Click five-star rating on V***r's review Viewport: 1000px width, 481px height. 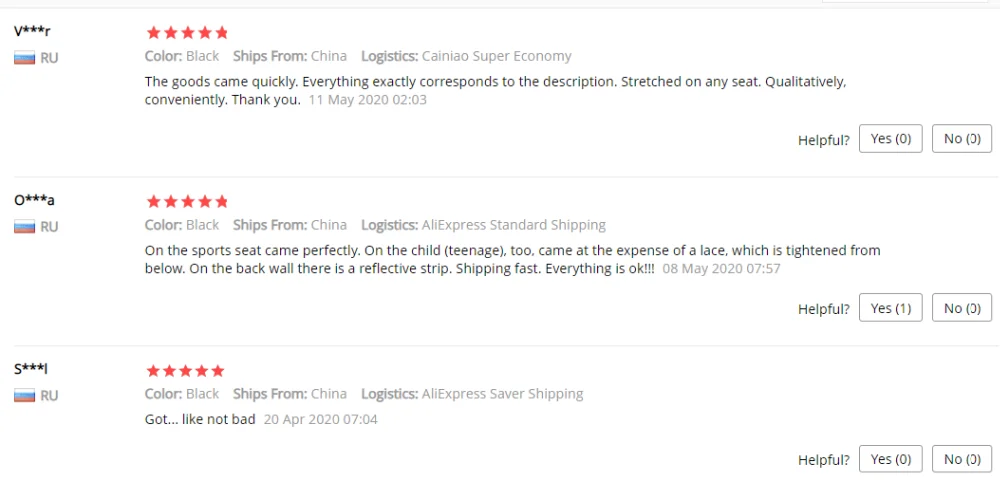(x=187, y=33)
